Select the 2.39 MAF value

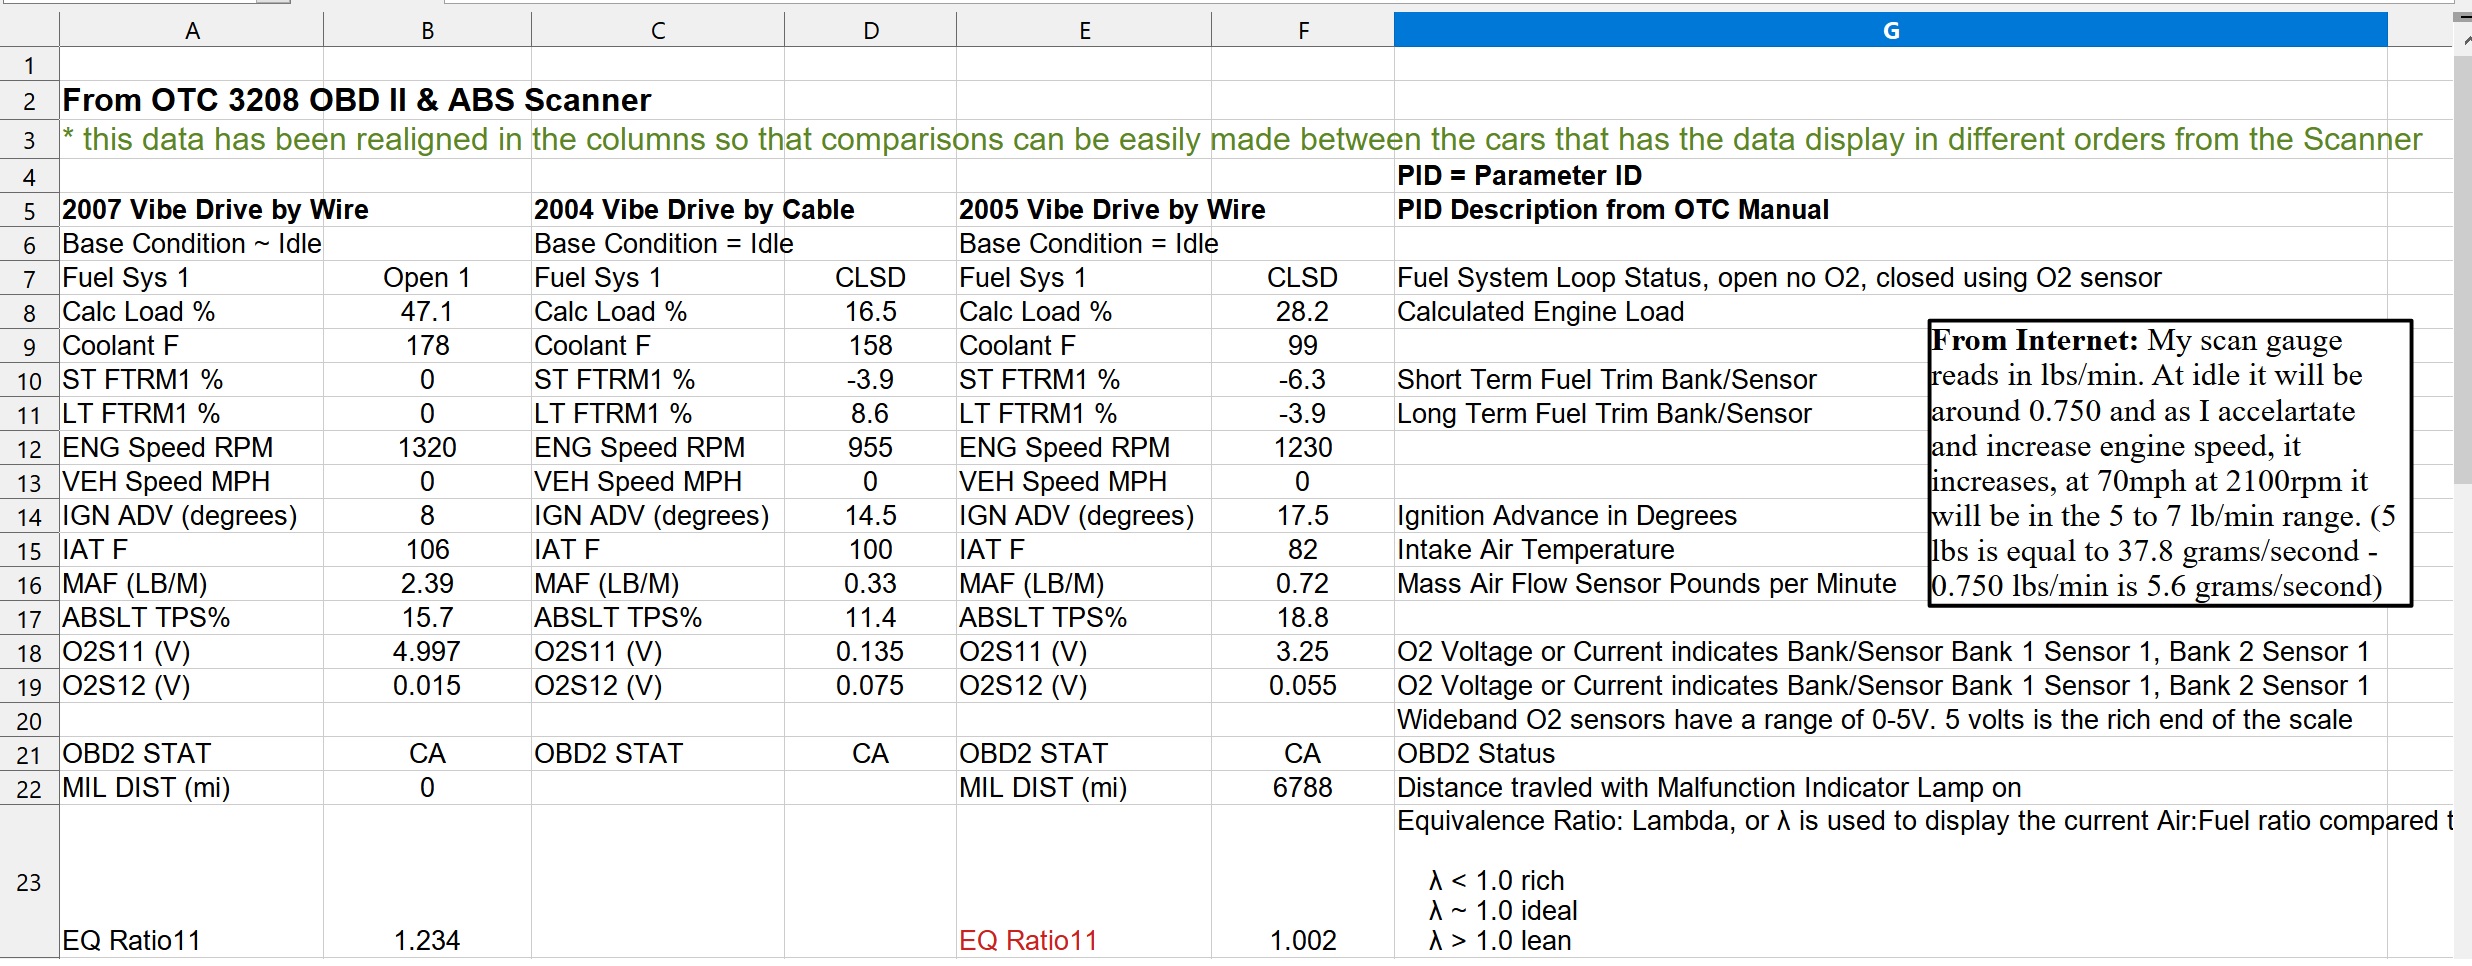click(x=427, y=584)
